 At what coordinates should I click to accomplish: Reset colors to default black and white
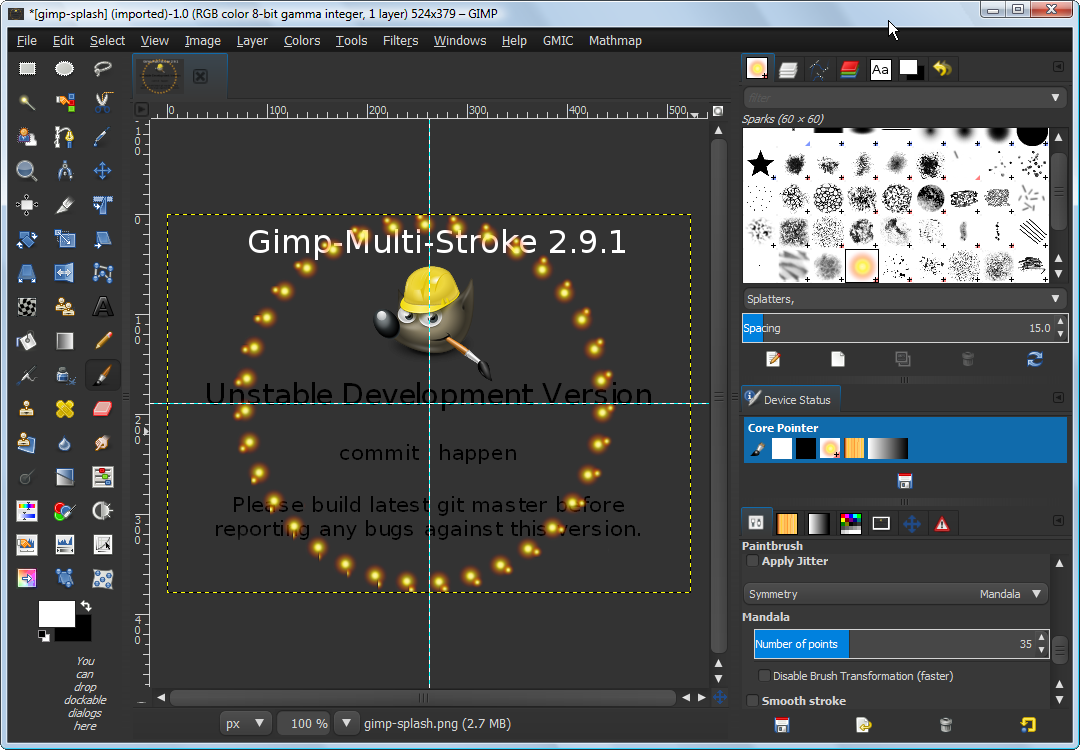(x=43, y=636)
